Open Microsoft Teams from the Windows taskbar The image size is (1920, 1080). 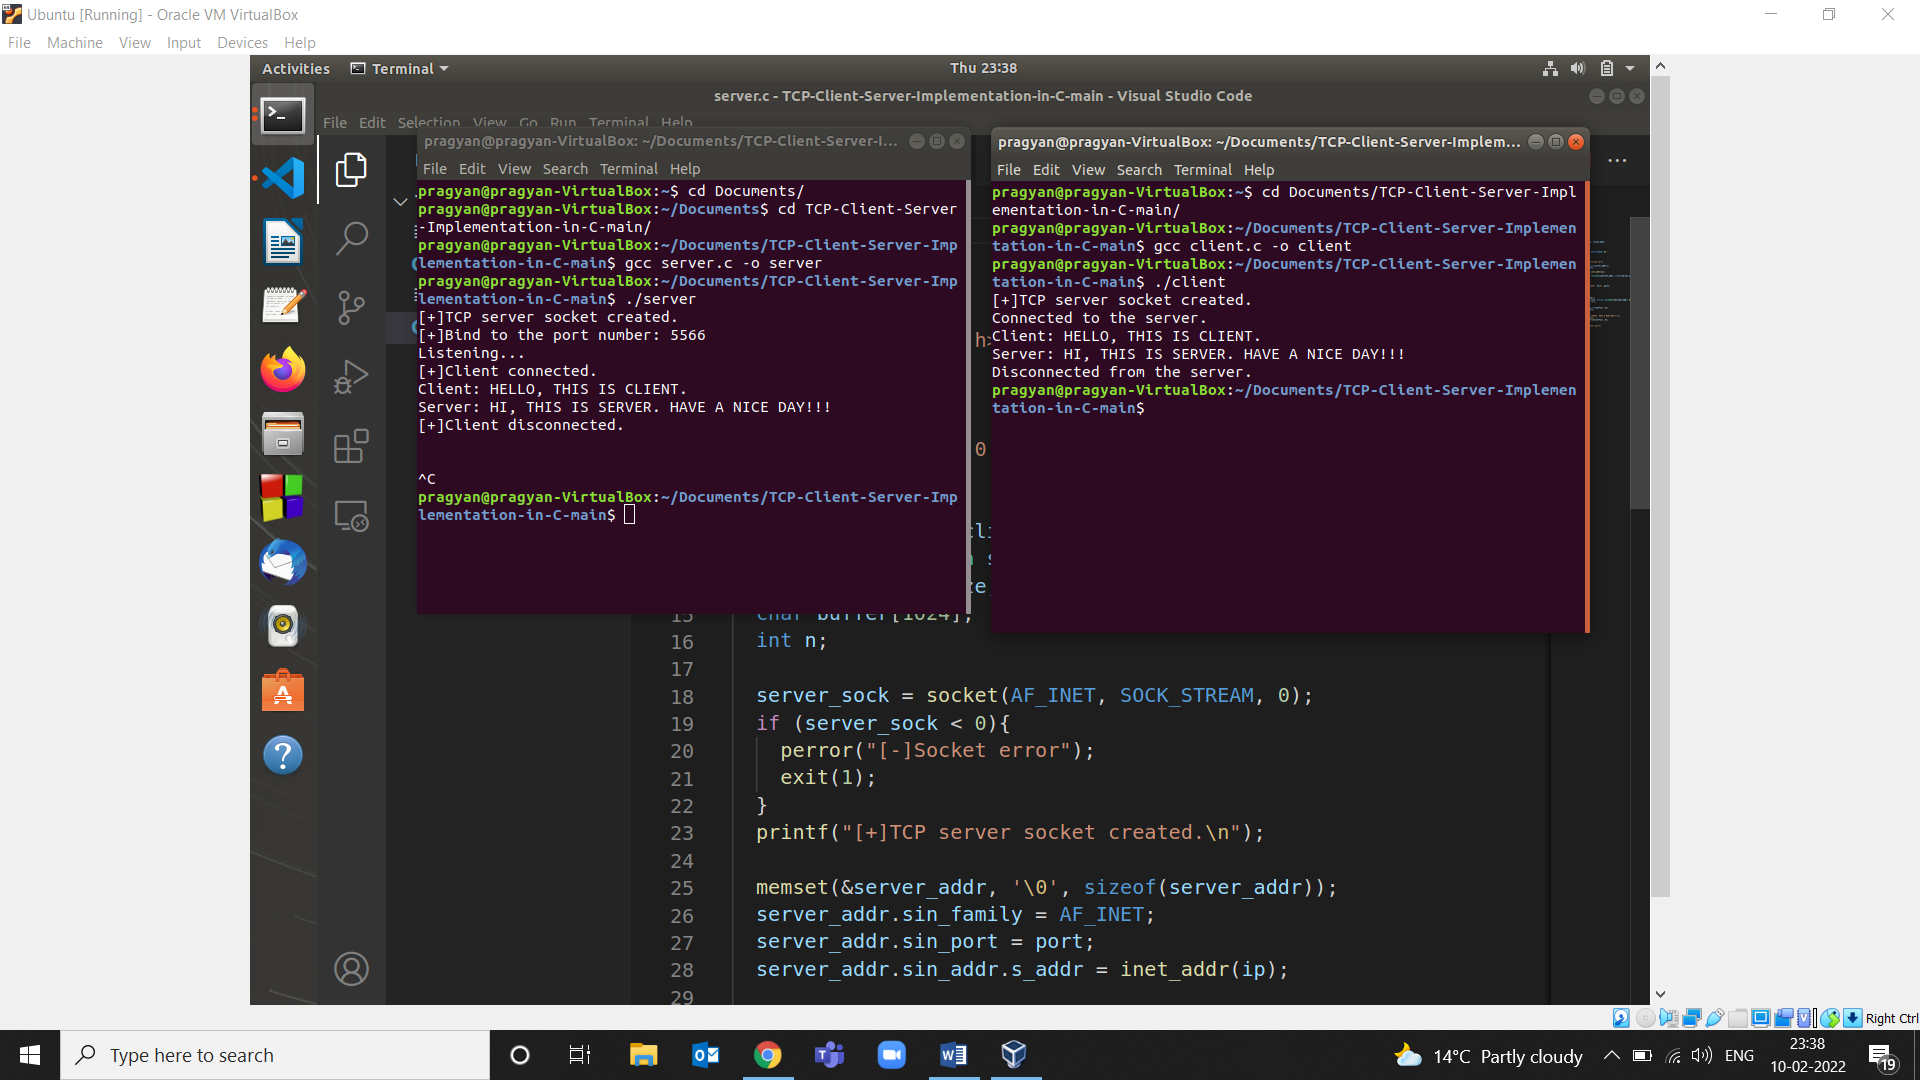pyautogui.click(x=829, y=1054)
